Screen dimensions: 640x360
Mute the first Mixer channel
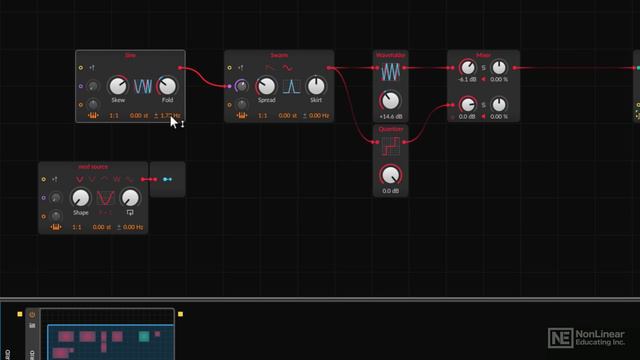[484, 79]
